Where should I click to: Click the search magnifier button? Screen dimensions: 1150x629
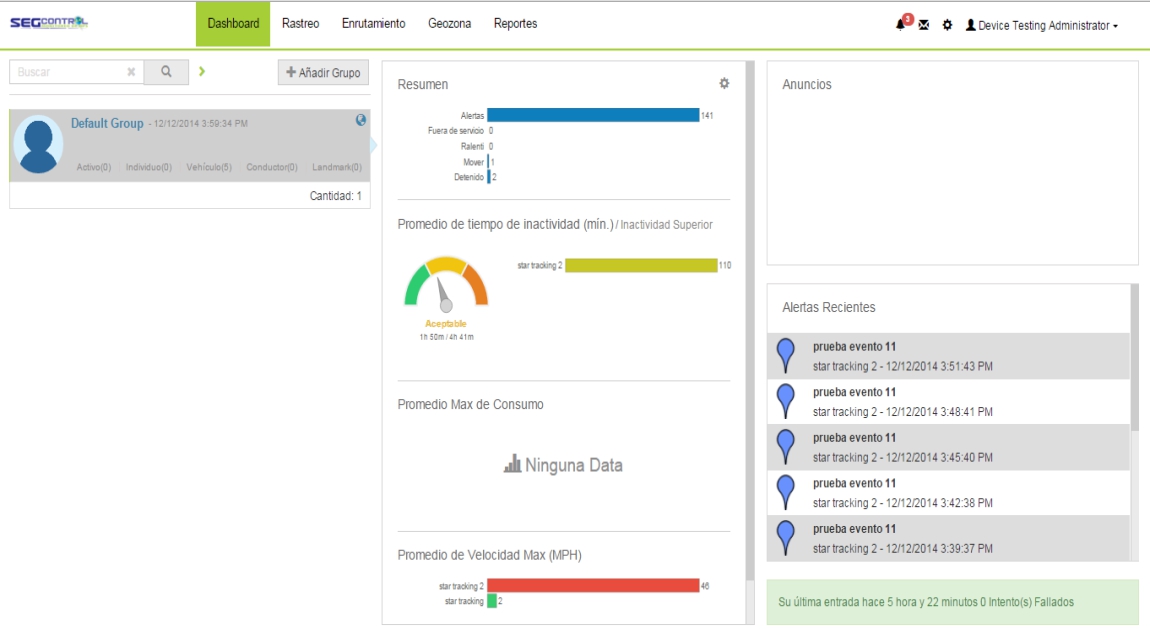[x=167, y=72]
